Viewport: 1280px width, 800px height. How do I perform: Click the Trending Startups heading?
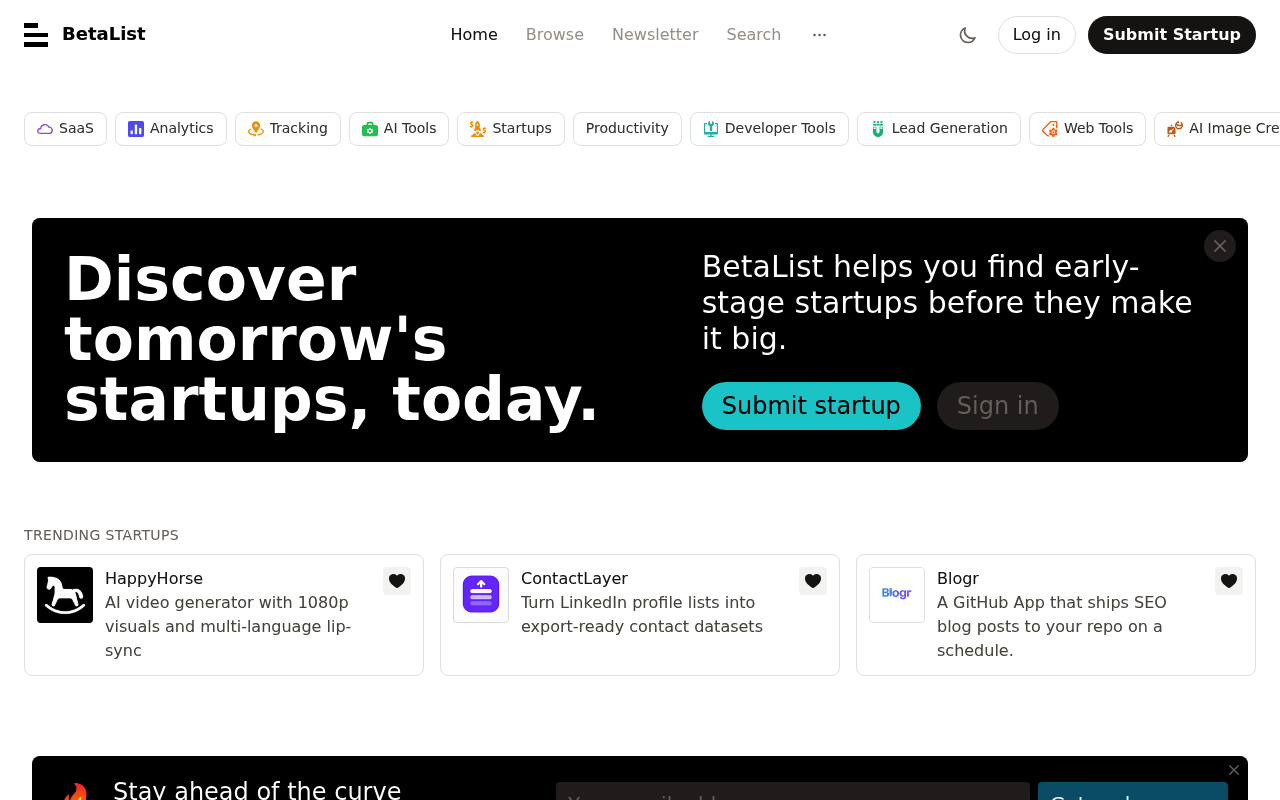[x=101, y=535]
